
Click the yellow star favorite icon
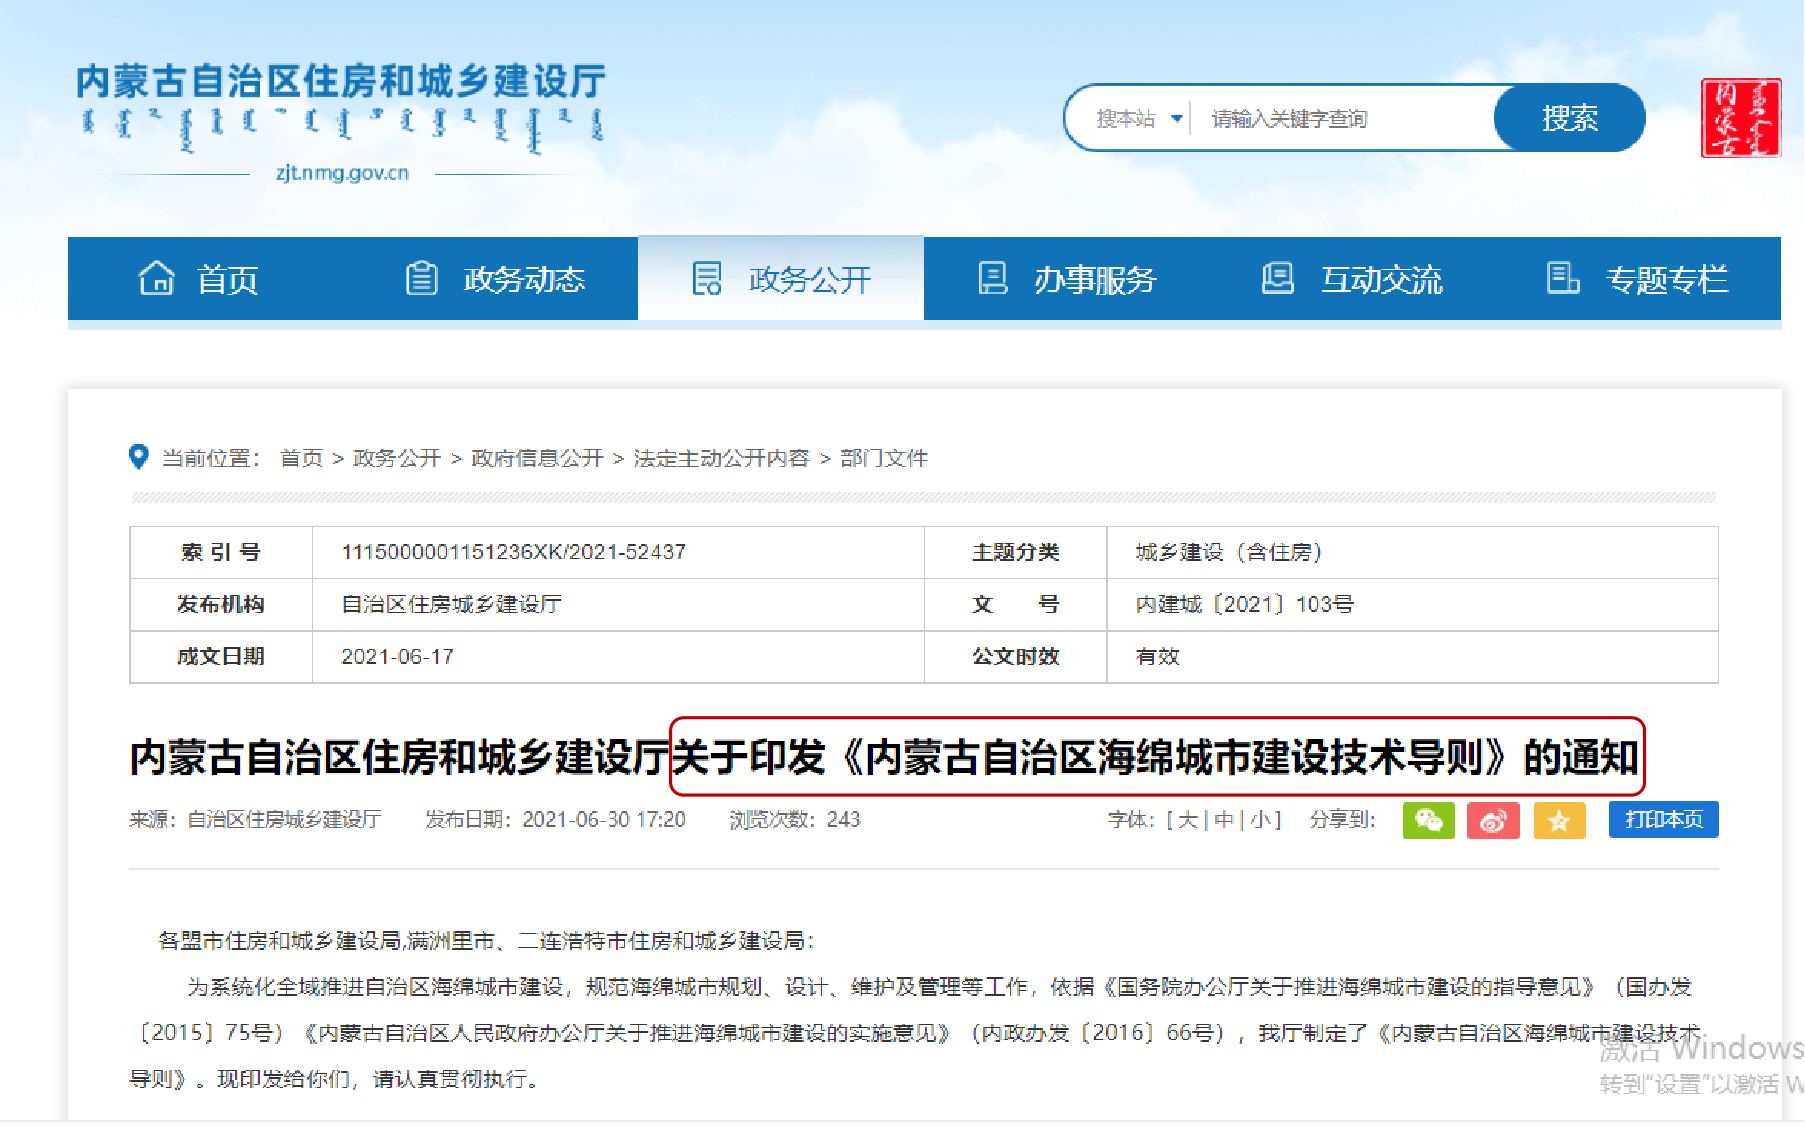[1559, 820]
